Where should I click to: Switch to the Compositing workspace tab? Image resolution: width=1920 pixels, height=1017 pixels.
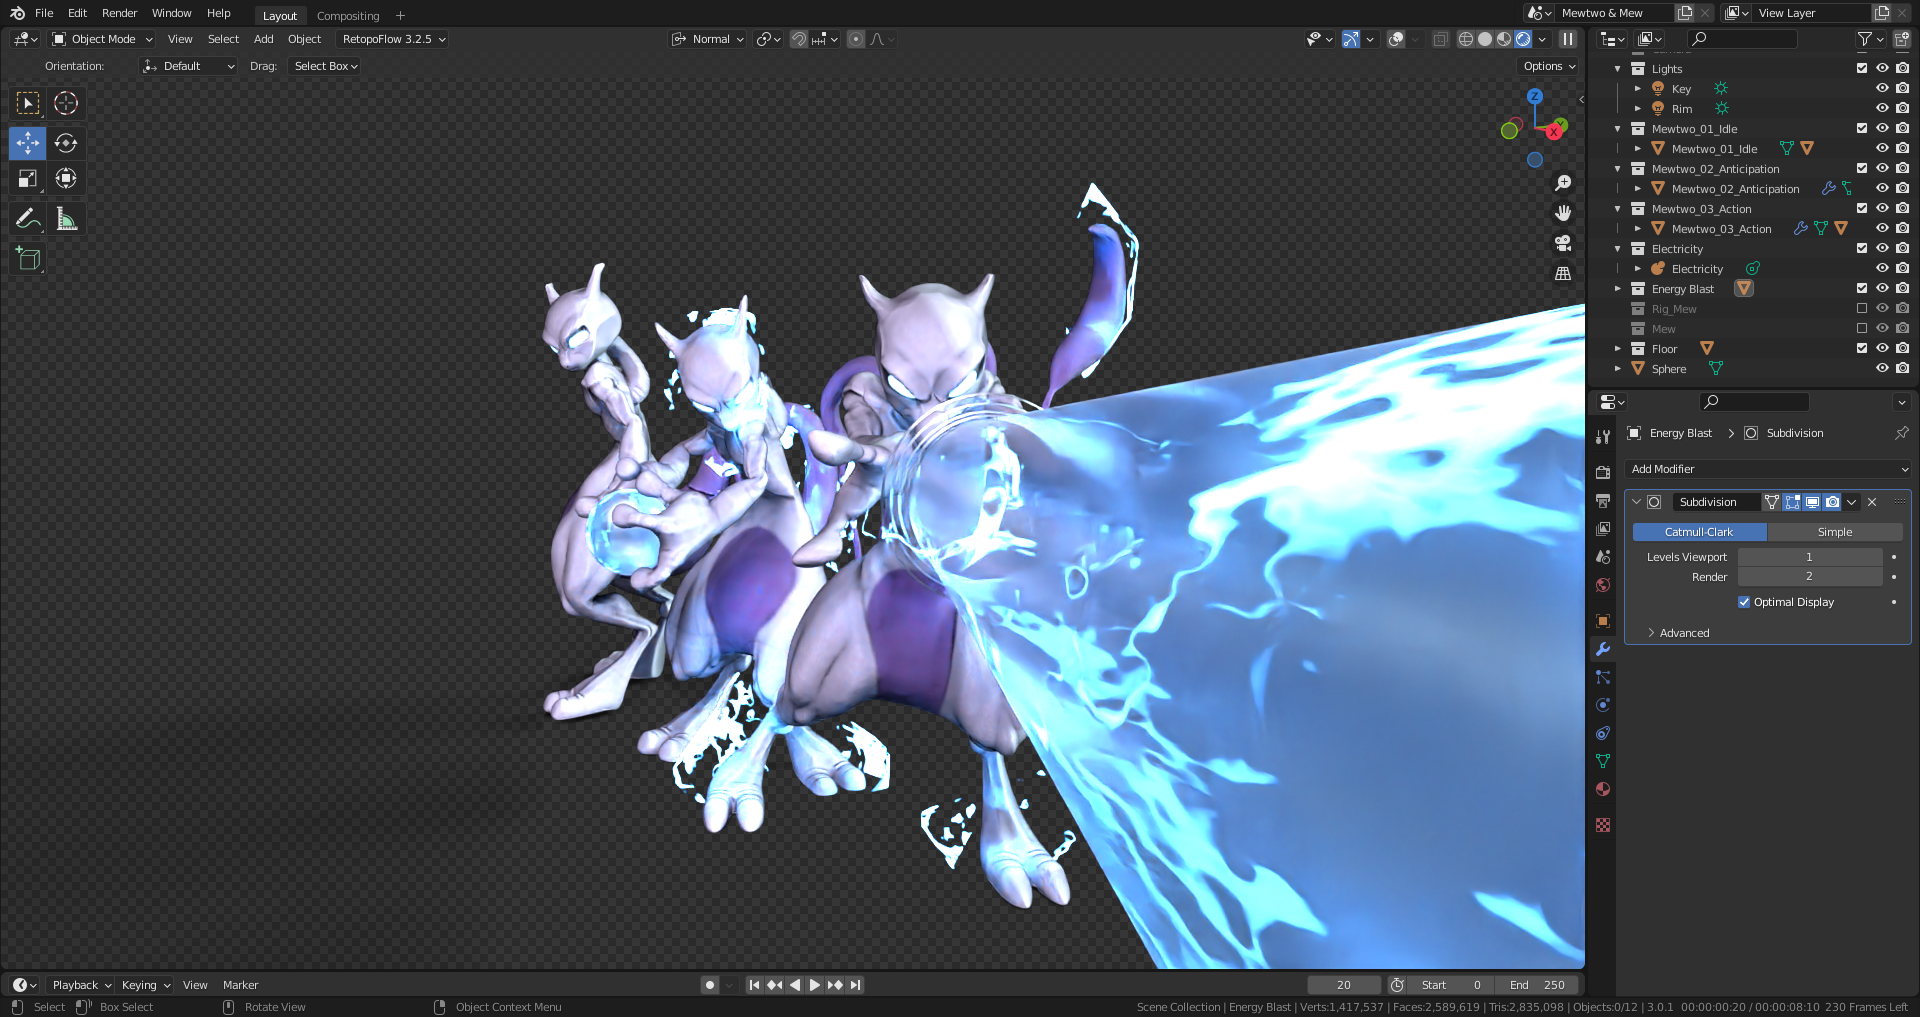coord(348,16)
